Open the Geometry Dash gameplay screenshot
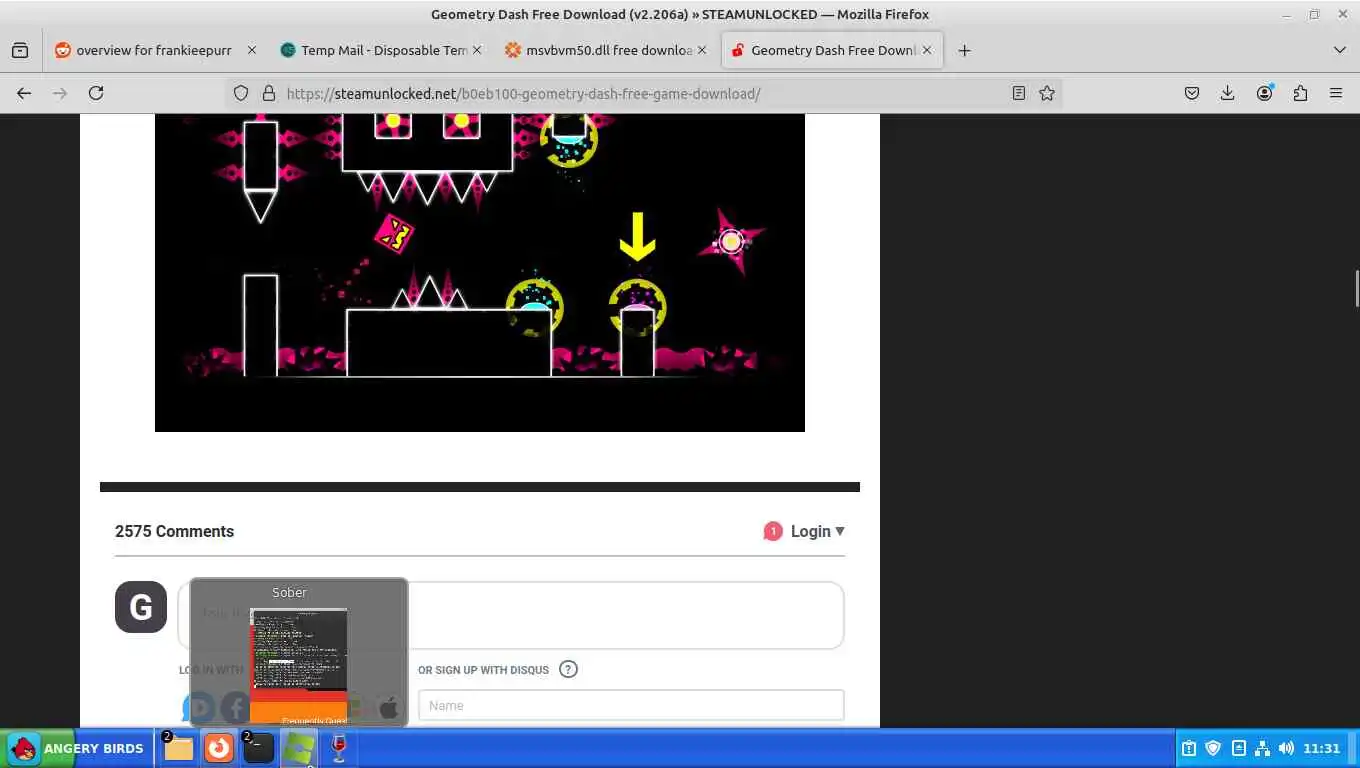The width and height of the screenshot is (1360, 768). 480,272
